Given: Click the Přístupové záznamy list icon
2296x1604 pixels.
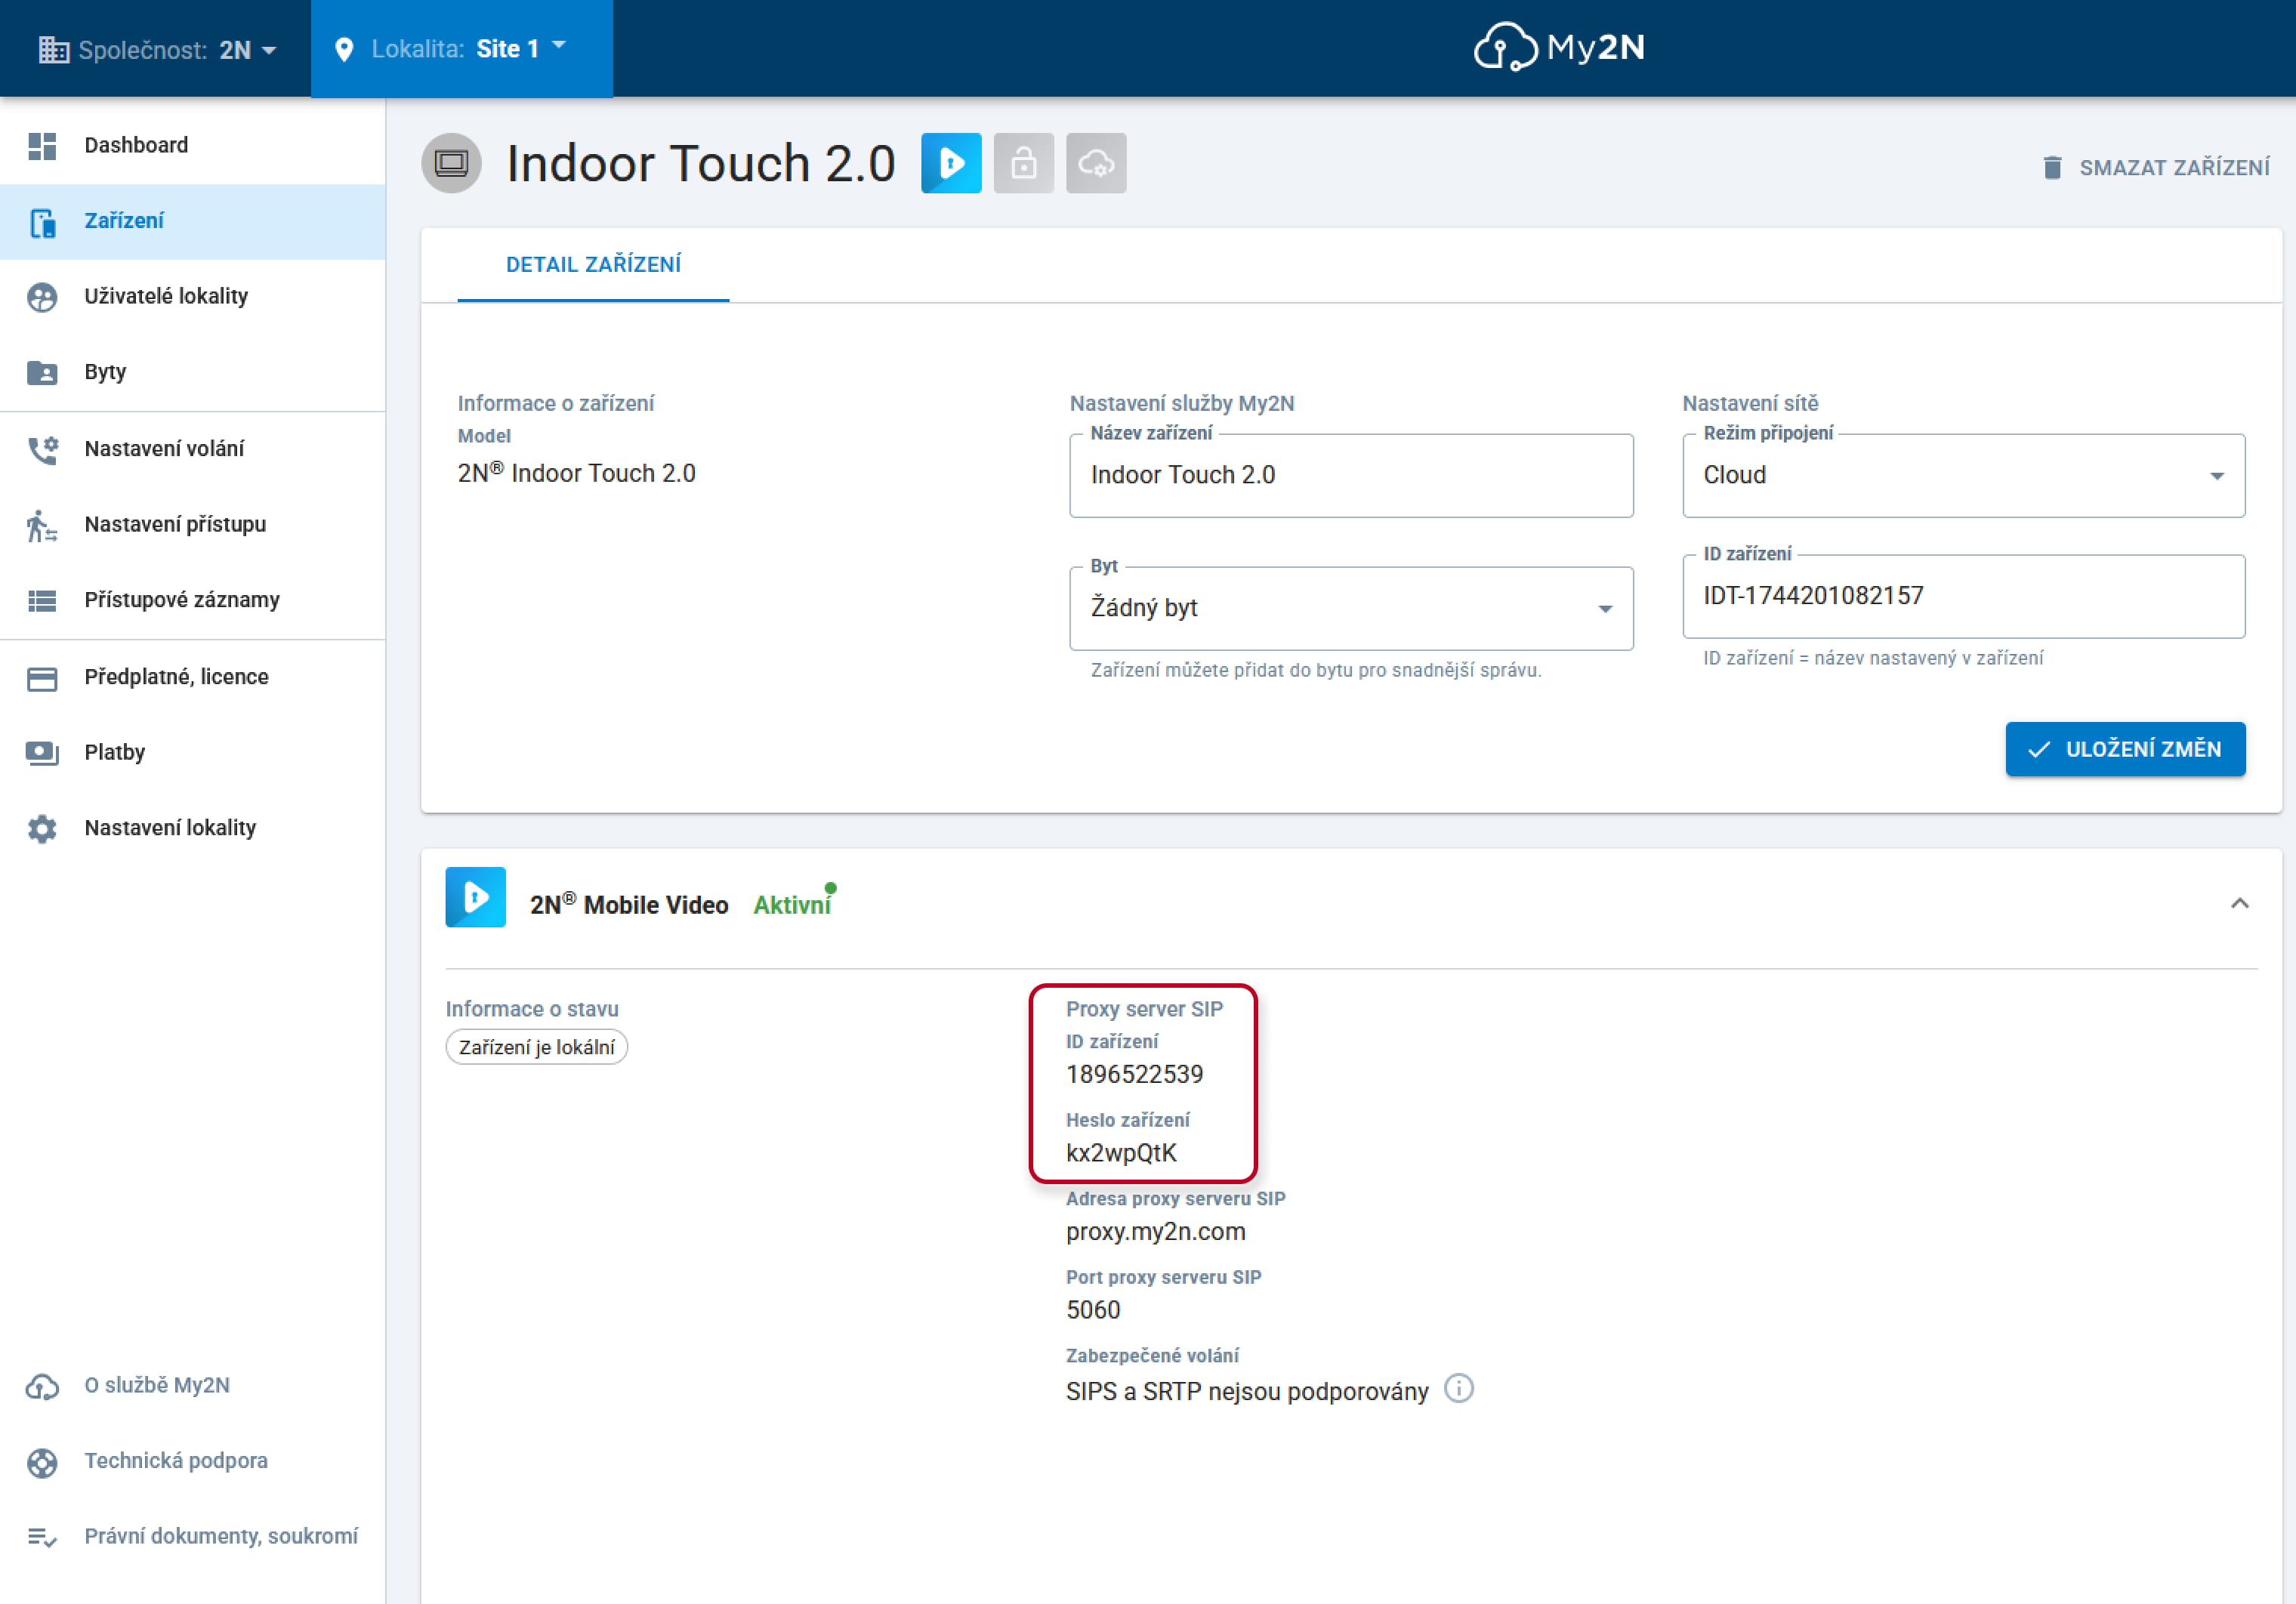Looking at the screenshot, I should pyautogui.click(x=42, y=601).
